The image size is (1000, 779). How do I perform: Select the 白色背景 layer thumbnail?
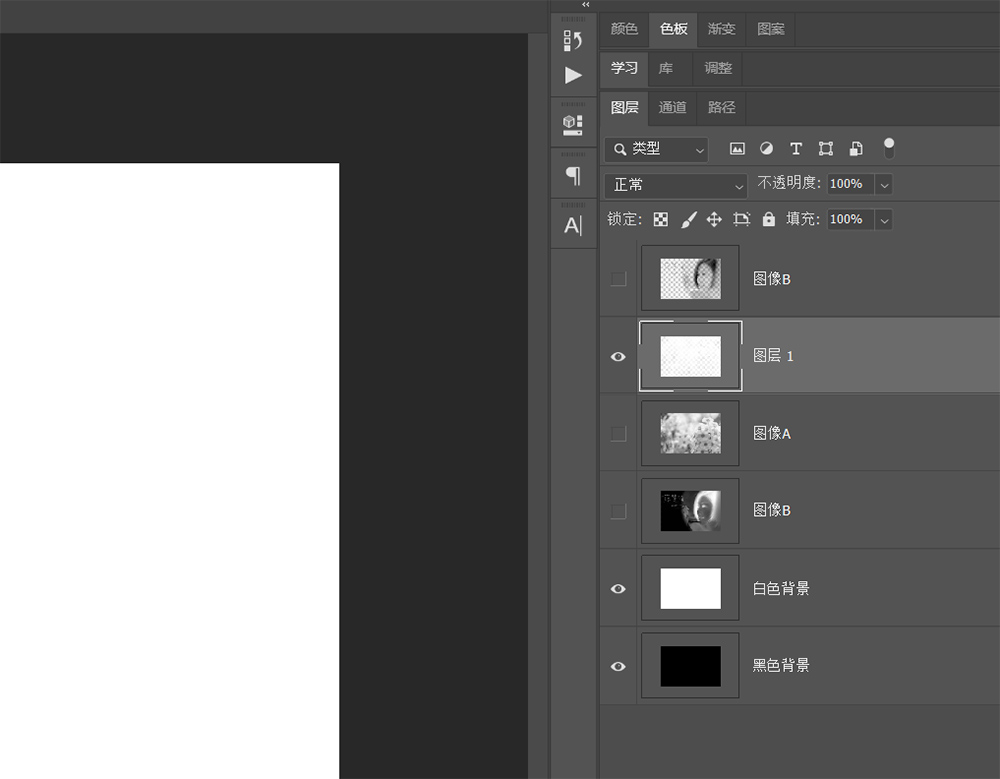pyautogui.click(x=690, y=588)
